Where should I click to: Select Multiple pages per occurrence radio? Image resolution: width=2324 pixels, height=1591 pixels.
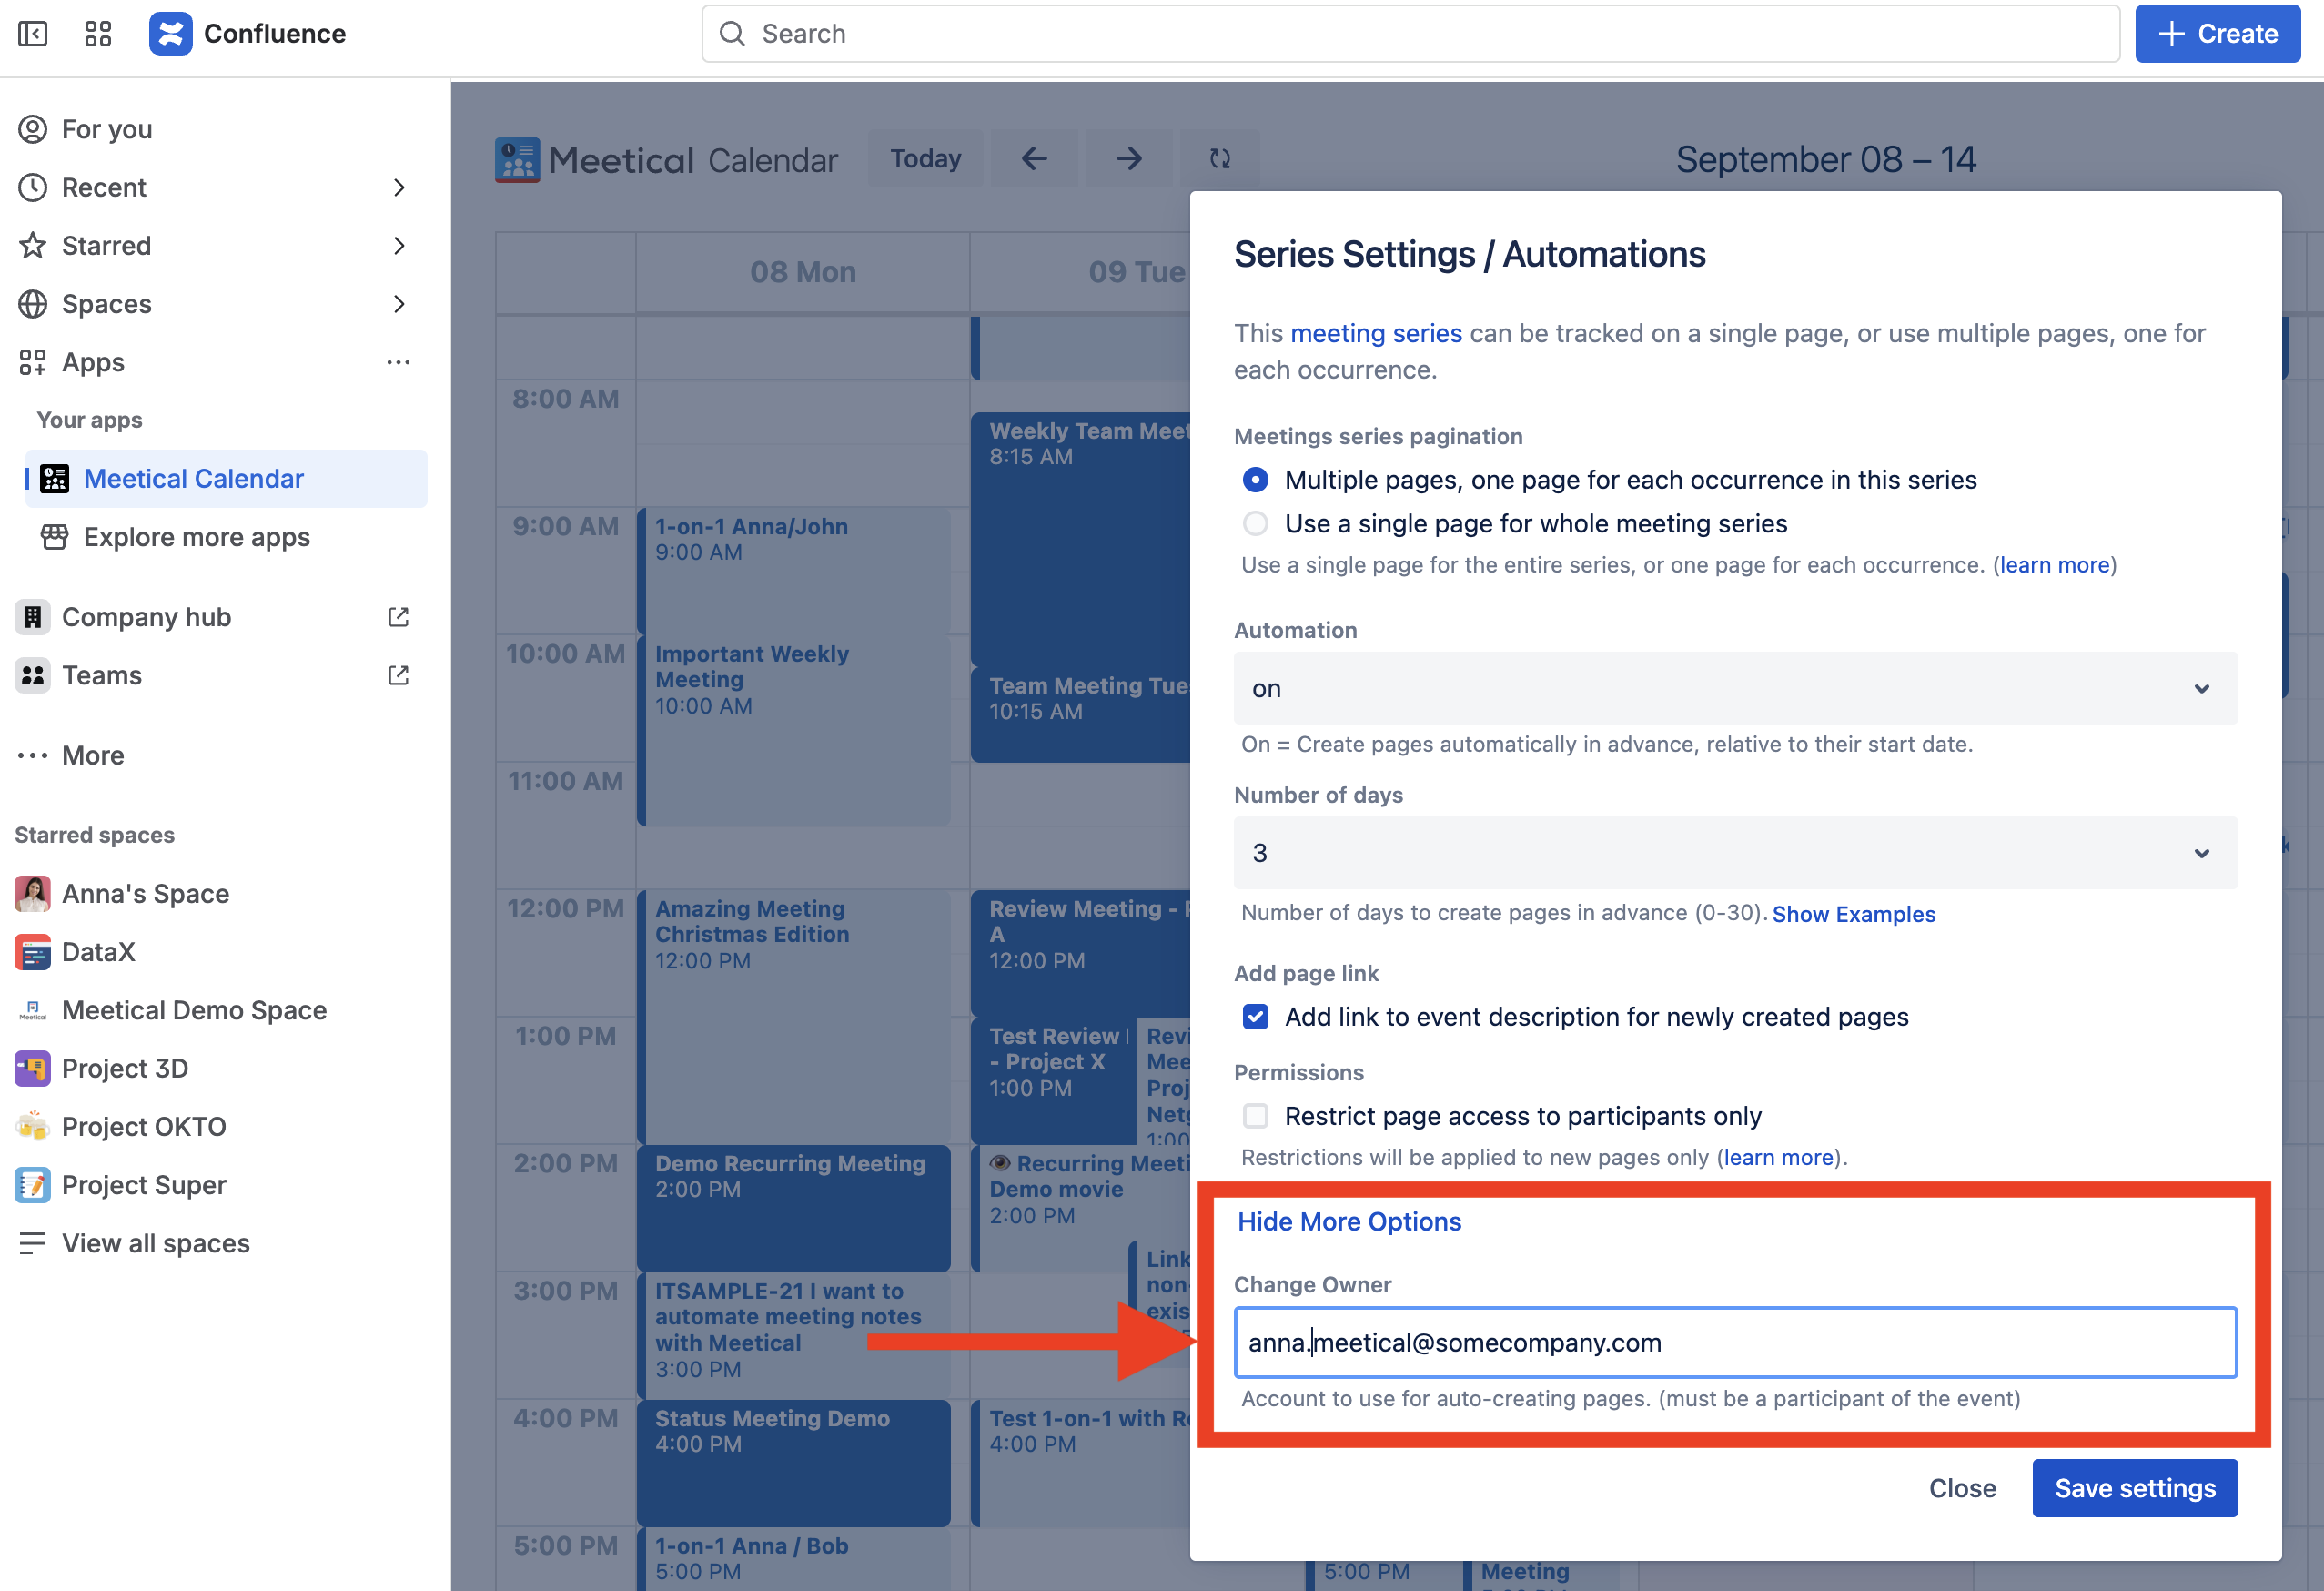click(x=1255, y=480)
